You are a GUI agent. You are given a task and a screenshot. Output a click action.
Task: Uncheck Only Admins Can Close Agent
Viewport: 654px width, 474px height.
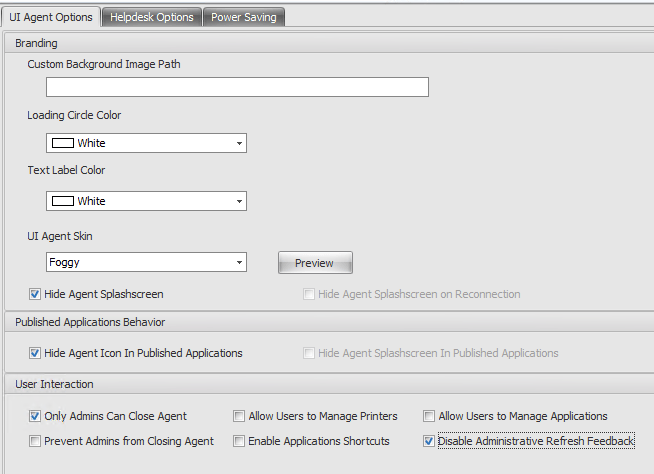tap(35, 416)
